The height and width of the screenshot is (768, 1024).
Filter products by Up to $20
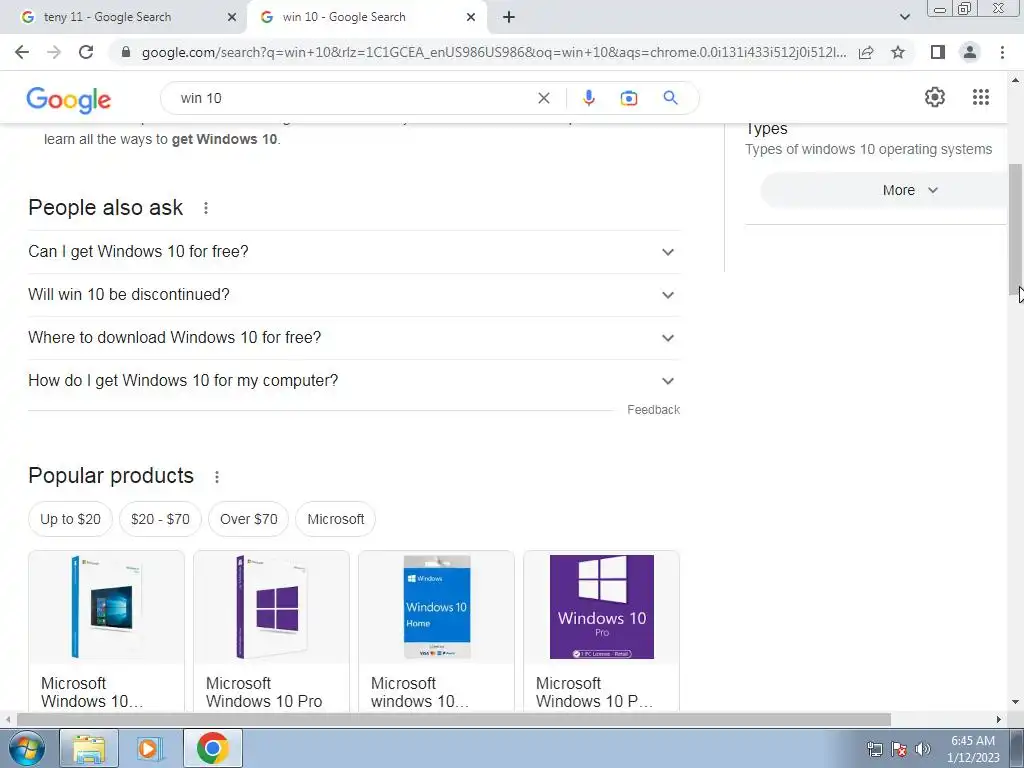click(x=71, y=519)
